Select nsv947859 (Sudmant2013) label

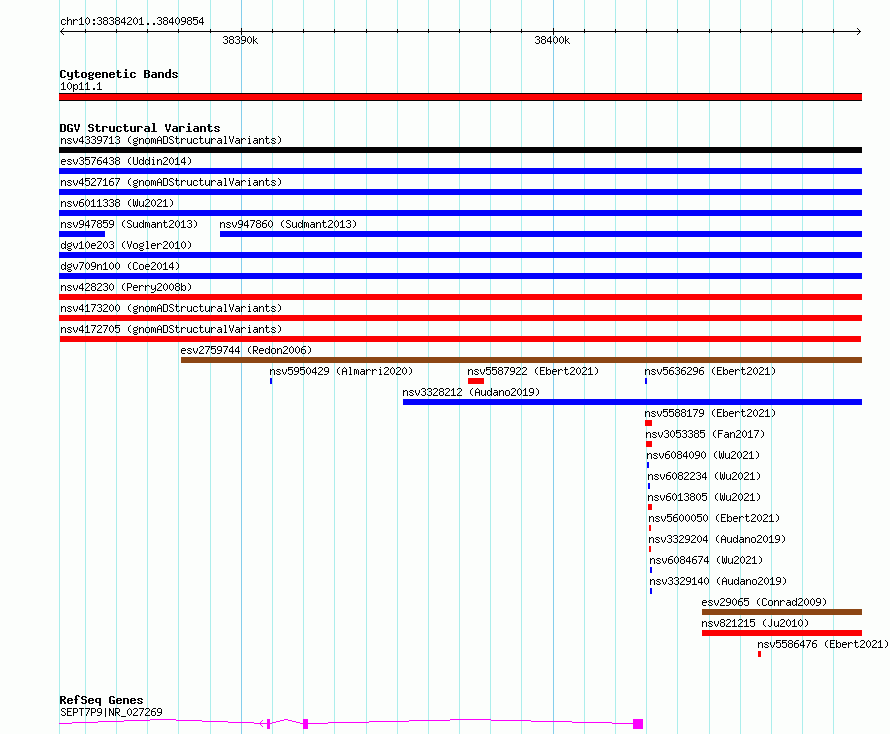[x=129, y=224]
